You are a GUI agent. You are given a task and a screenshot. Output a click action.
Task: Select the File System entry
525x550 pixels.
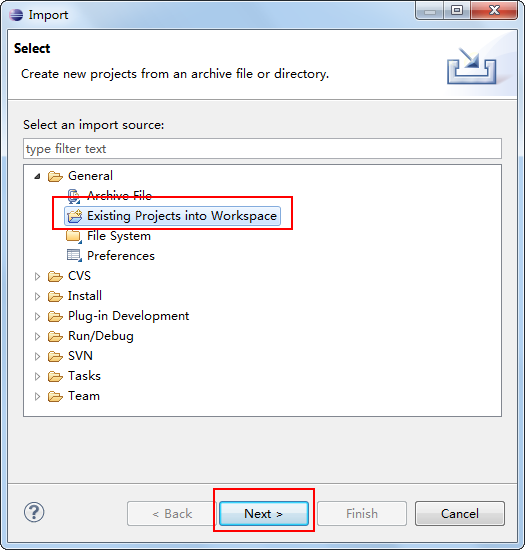(x=119, y=236)
